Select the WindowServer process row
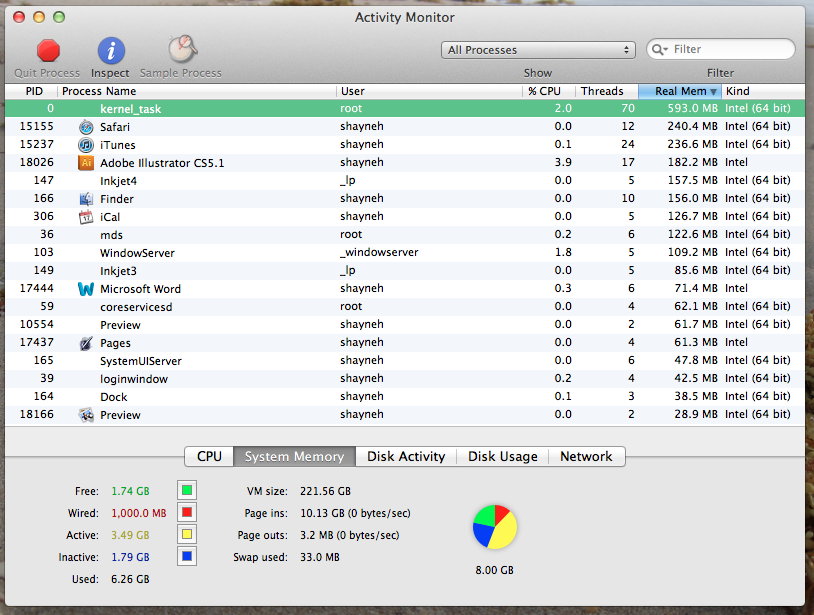The height and width of the screenshot is (615, 814). coord(405,253)
